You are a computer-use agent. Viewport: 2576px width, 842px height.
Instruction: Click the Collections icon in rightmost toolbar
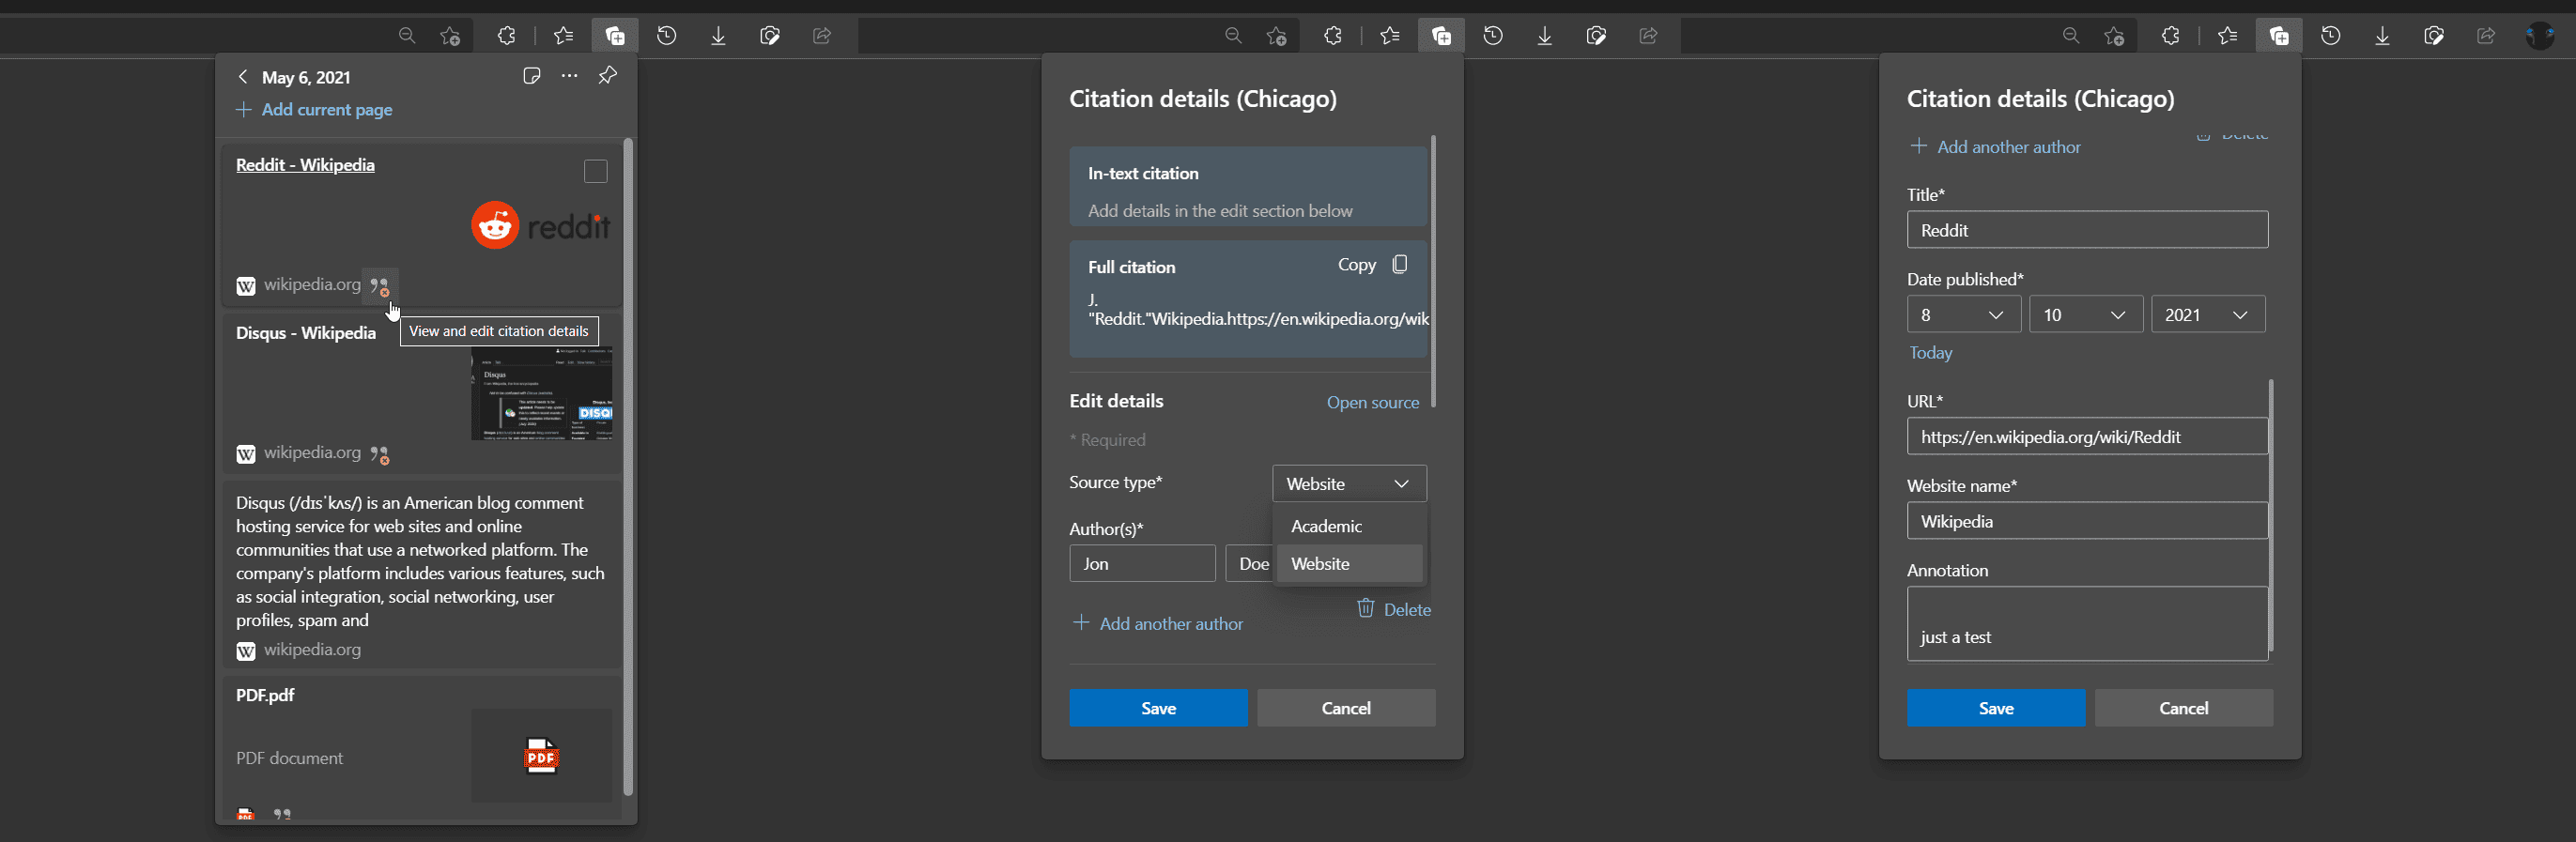click(2279, 36)
